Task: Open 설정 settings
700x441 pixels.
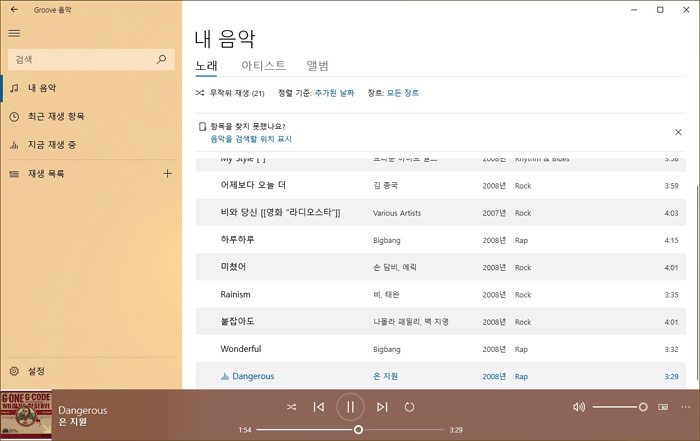Action: click(x=91, y=371)
